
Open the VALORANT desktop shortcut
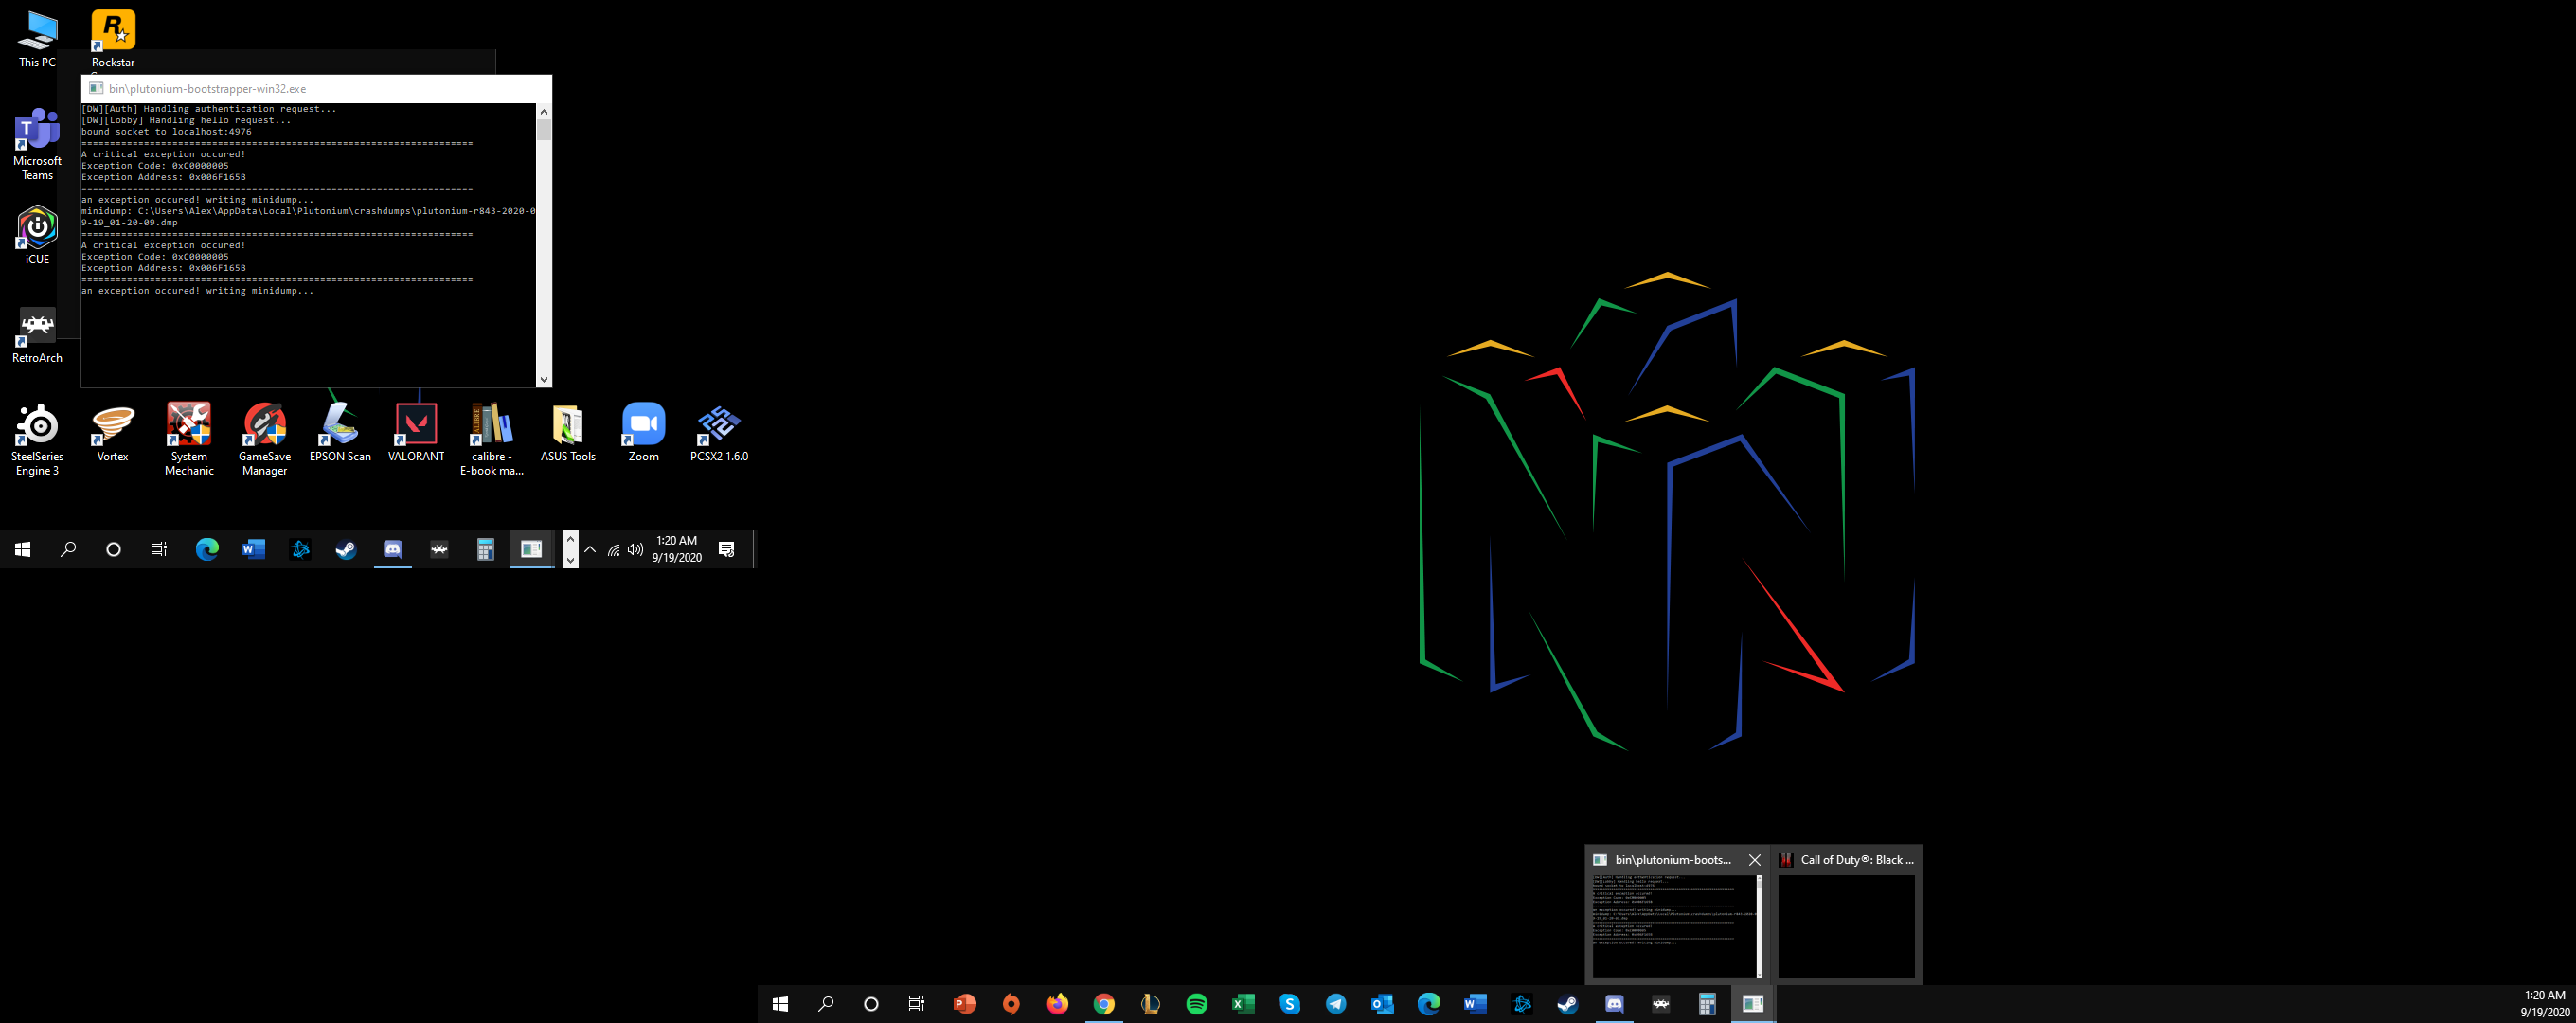416,432
